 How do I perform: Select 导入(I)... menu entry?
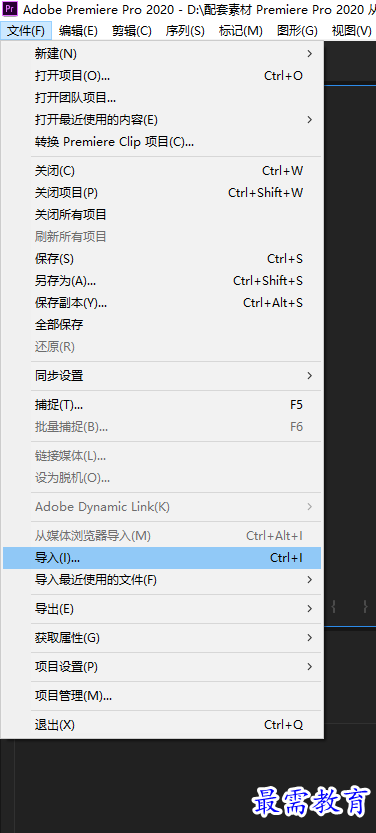pyautogui.click(x=162, y=558)
